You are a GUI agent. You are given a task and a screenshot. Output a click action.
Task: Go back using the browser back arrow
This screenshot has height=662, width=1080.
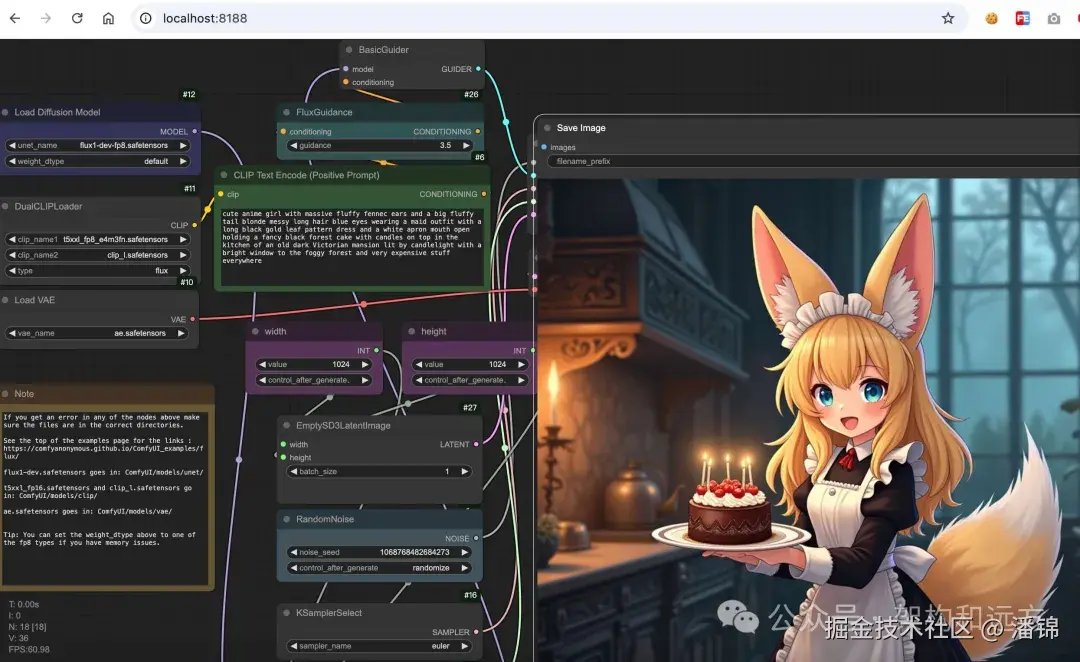tap(14, 19)
